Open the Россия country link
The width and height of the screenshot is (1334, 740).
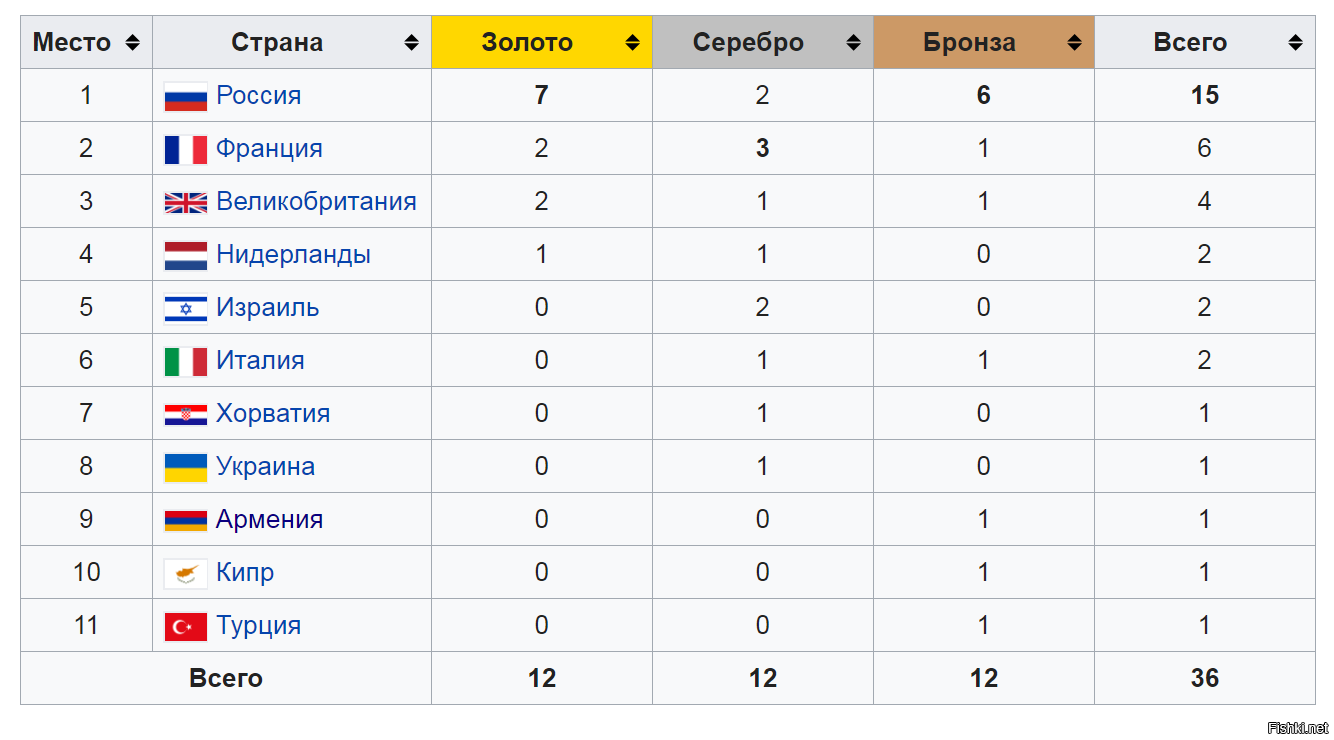tap(258, 96)
